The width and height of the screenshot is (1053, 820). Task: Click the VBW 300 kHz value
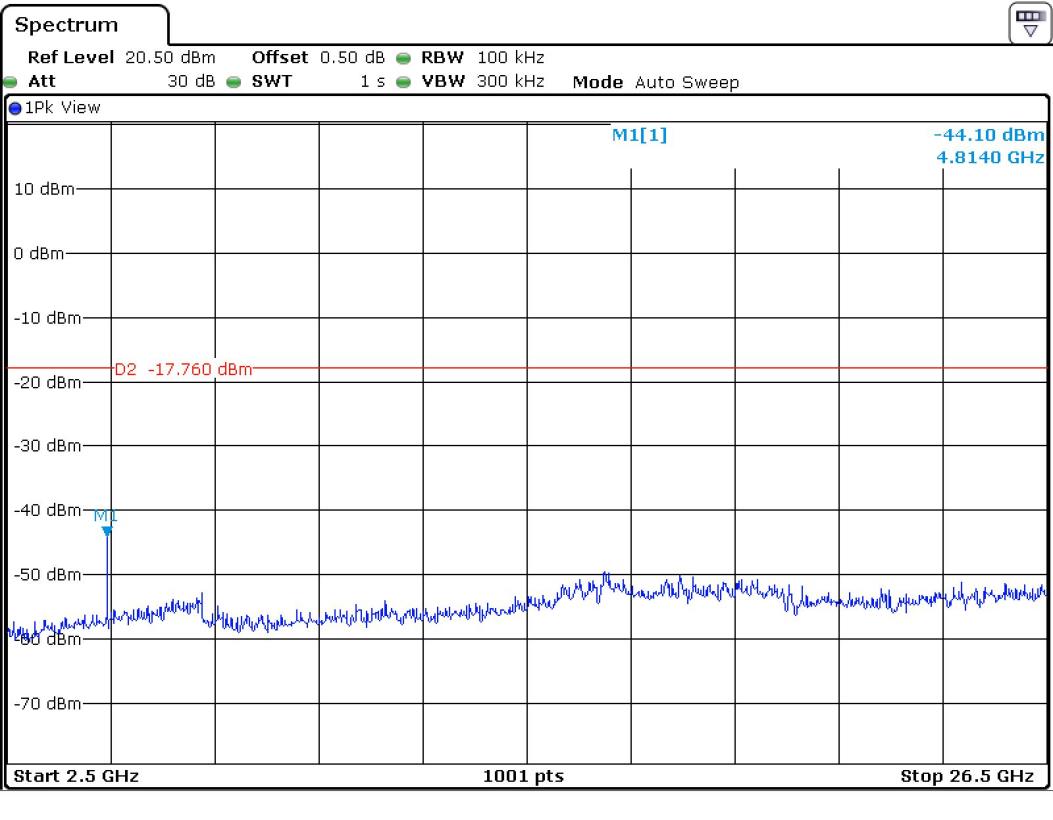click(510, 81)
